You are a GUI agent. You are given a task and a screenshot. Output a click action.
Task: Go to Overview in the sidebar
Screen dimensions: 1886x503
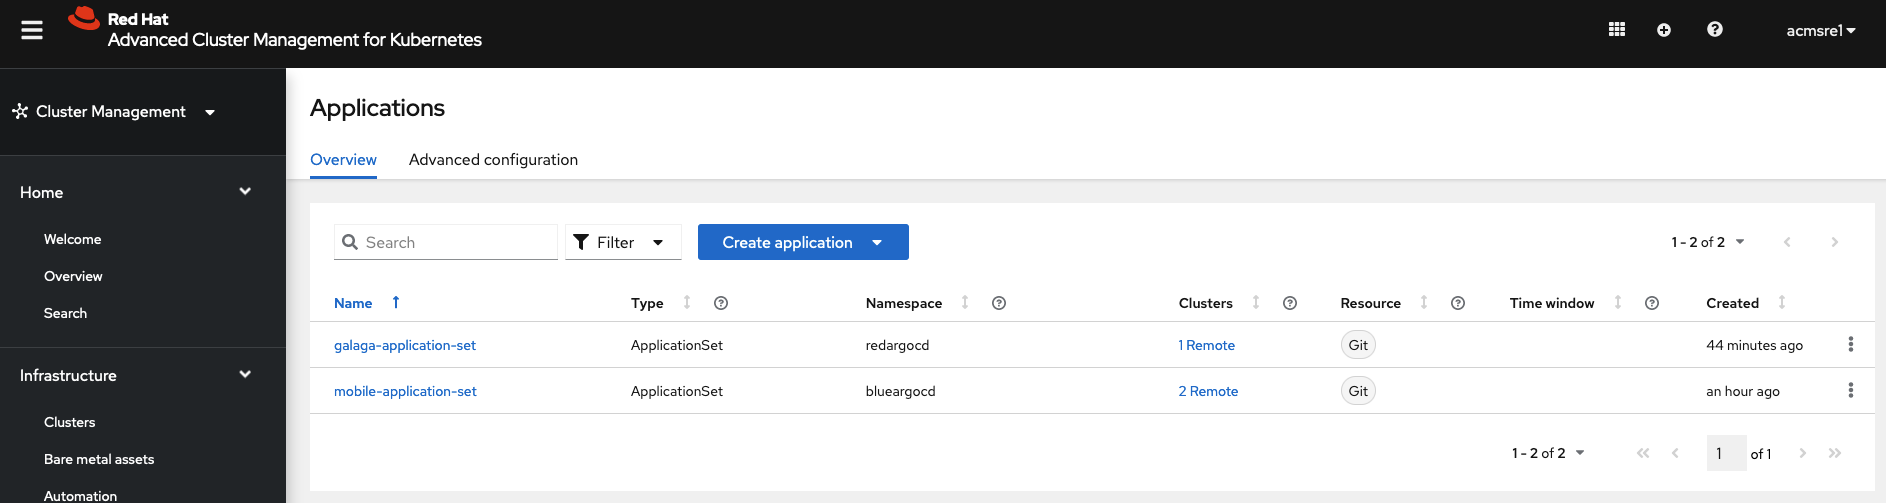73,276
